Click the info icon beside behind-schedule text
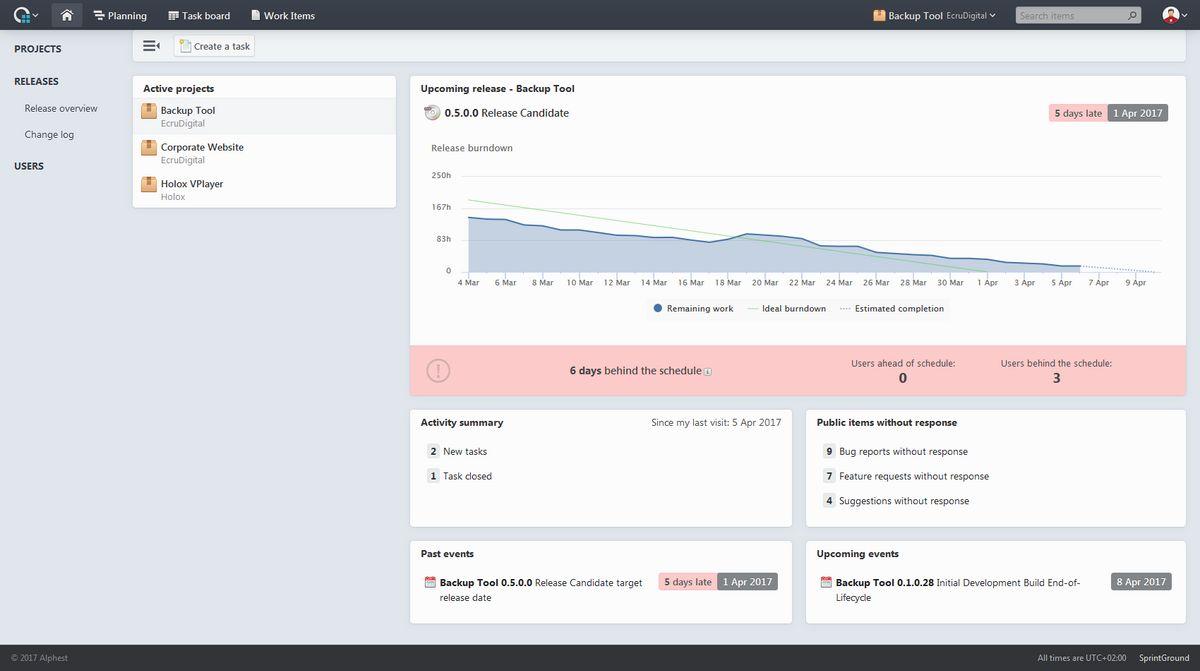Viewport: 1200px width, 671px height. click(x=708, y=372)
